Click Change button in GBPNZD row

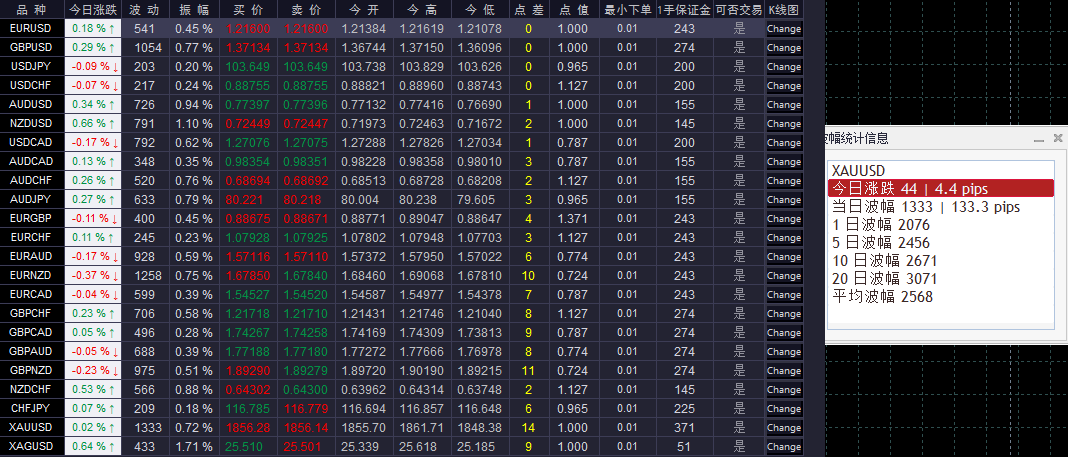coord(783,371)
